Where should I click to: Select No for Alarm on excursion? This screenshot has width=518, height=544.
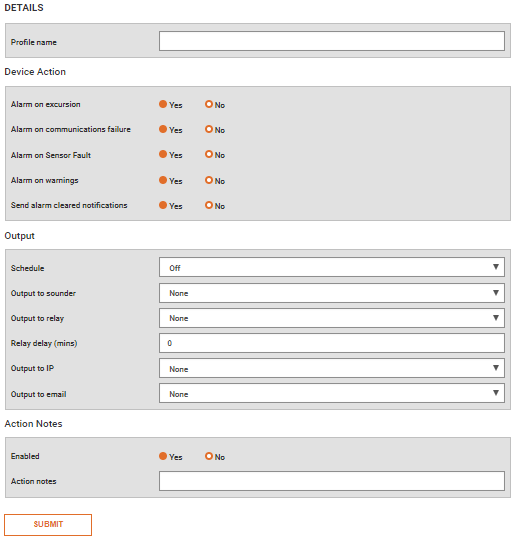209,104
